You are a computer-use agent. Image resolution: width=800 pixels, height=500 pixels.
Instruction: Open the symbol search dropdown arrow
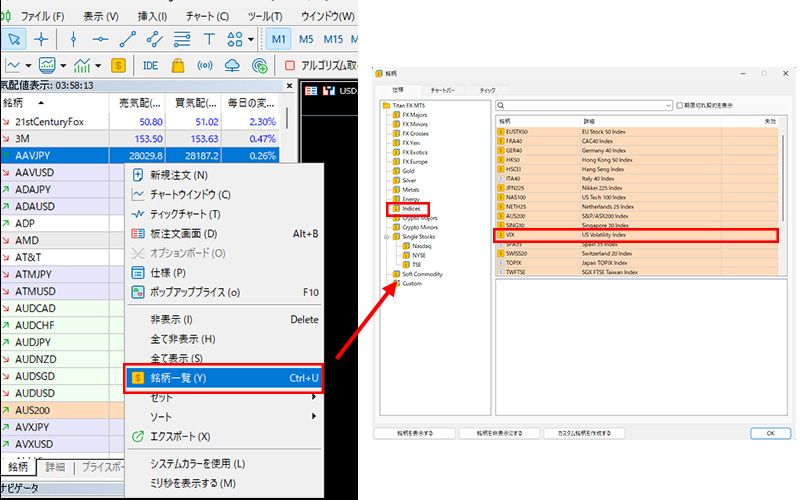pyautogui.click(x=668, y=105)
